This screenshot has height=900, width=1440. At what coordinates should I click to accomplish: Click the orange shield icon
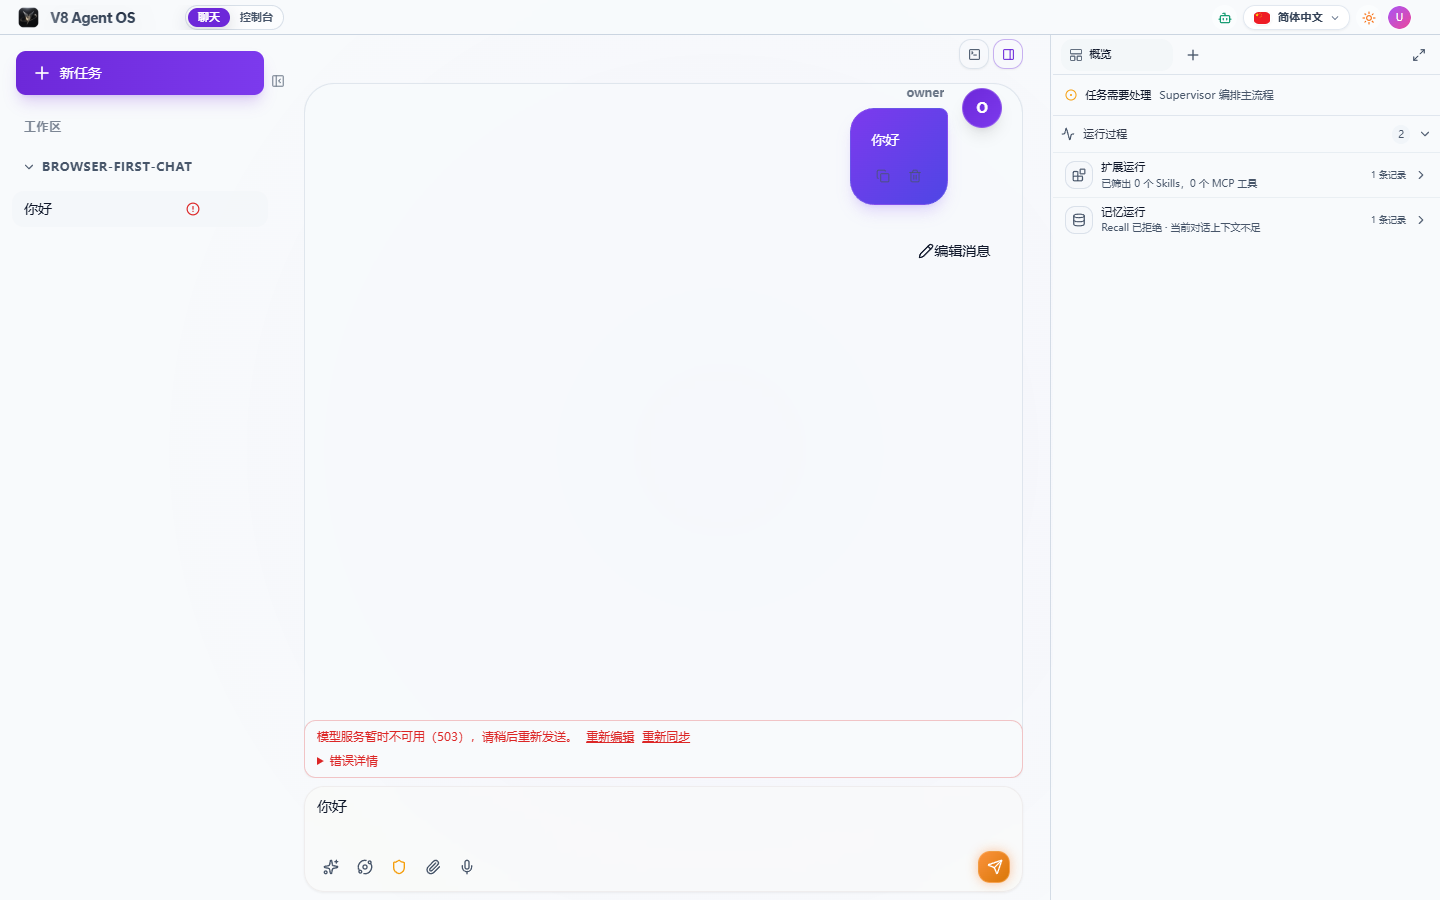[x=399, y=867]
